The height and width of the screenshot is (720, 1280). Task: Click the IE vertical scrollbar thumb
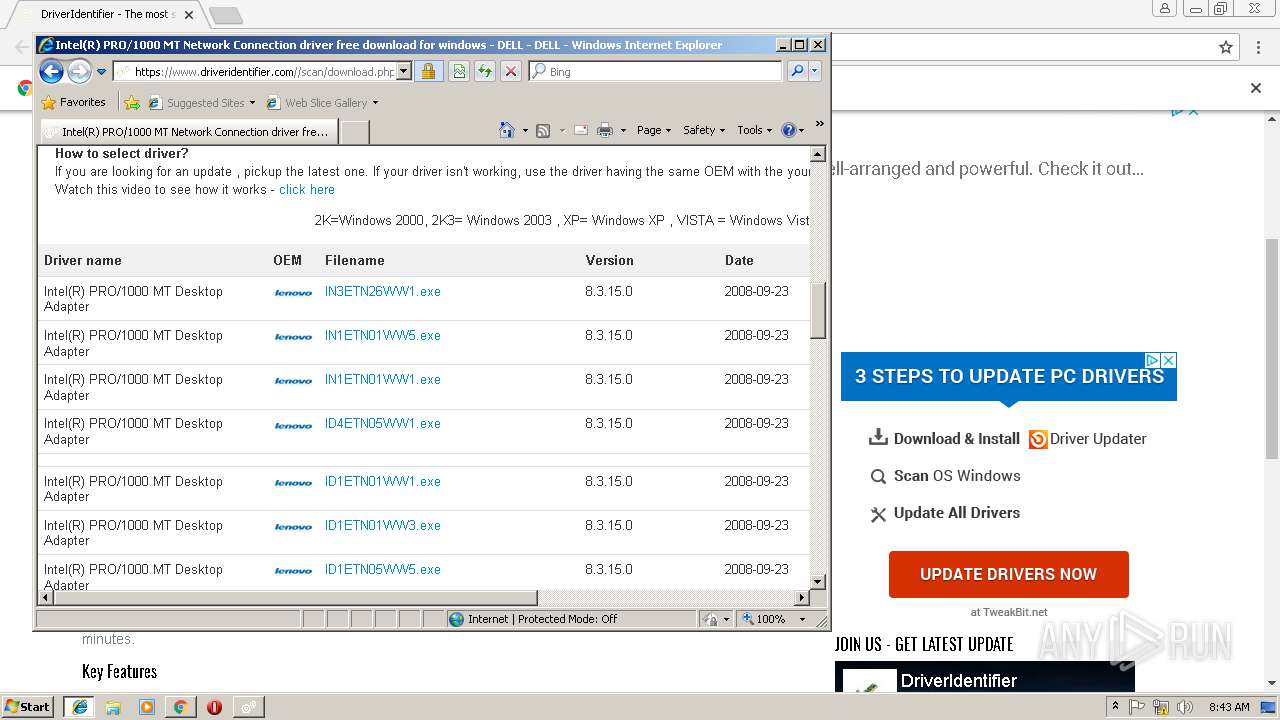(818, 310)
